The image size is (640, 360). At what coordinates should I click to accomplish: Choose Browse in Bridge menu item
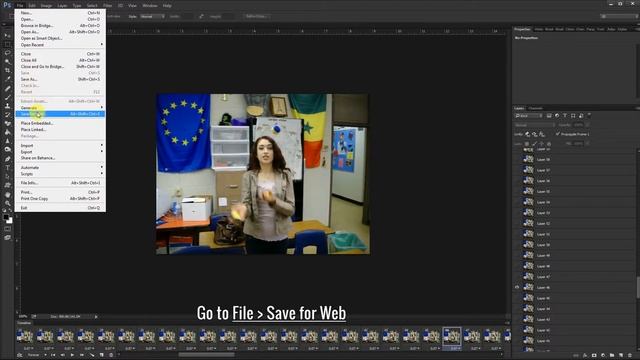click(60, 25)
